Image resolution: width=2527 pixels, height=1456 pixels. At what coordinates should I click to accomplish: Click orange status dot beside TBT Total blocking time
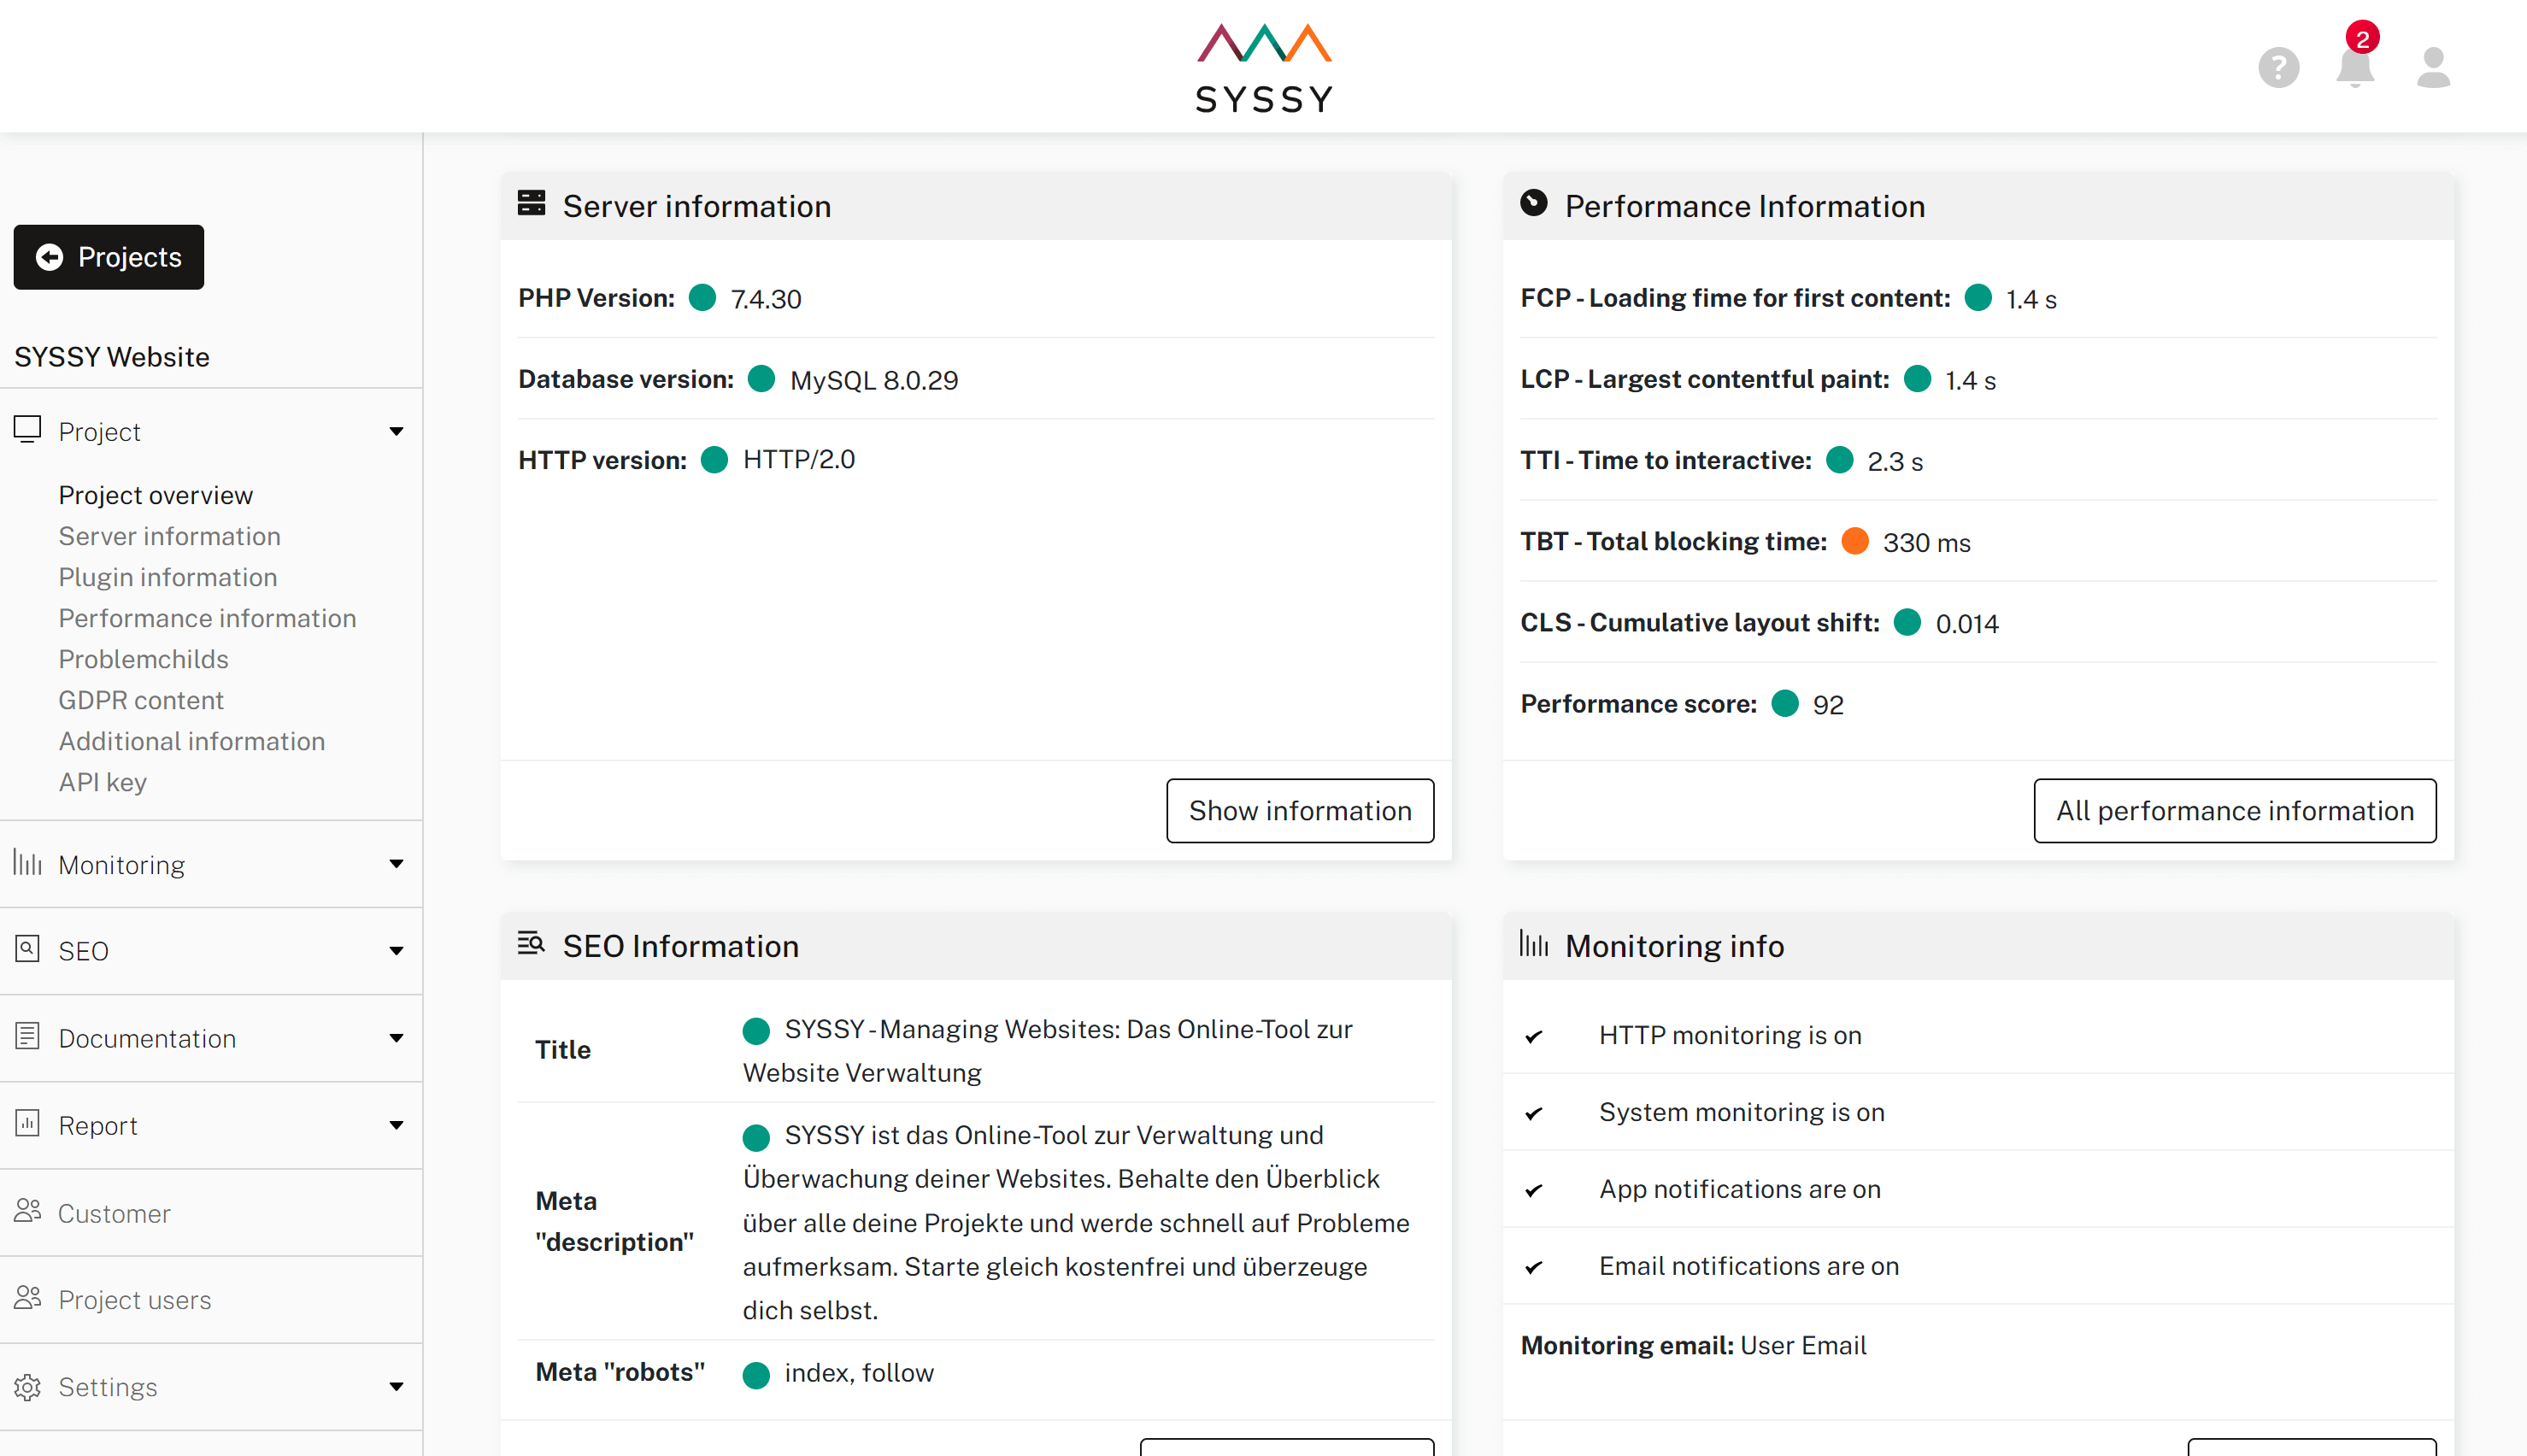point(1855,541)
